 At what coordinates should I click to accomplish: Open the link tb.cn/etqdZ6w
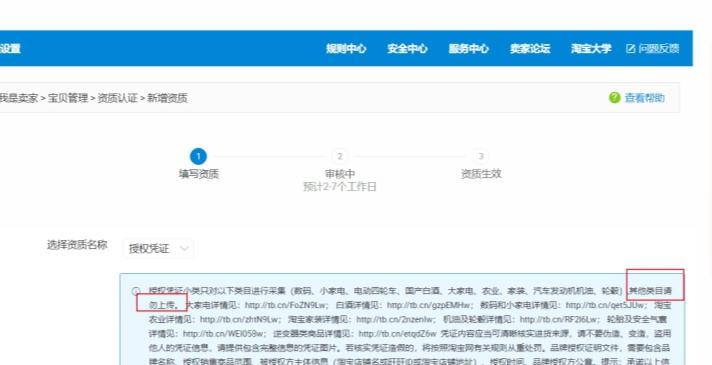[397, 334]
